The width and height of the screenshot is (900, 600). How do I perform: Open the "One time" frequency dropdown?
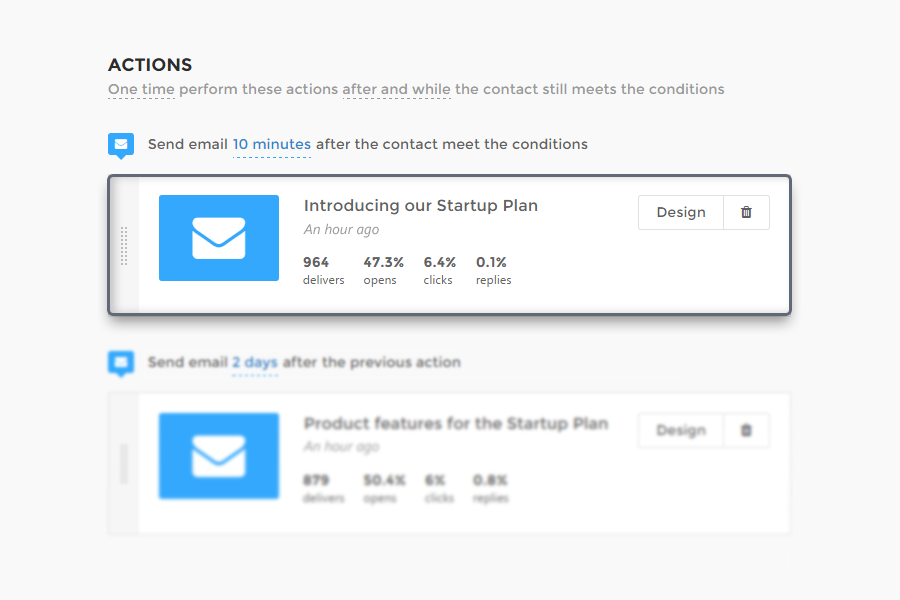[x=141, y=89]
